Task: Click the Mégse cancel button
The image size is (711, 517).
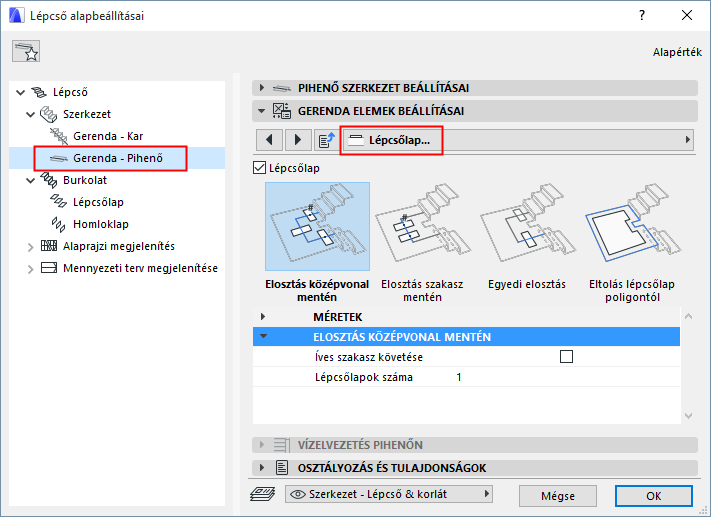Action: [558, 496]
